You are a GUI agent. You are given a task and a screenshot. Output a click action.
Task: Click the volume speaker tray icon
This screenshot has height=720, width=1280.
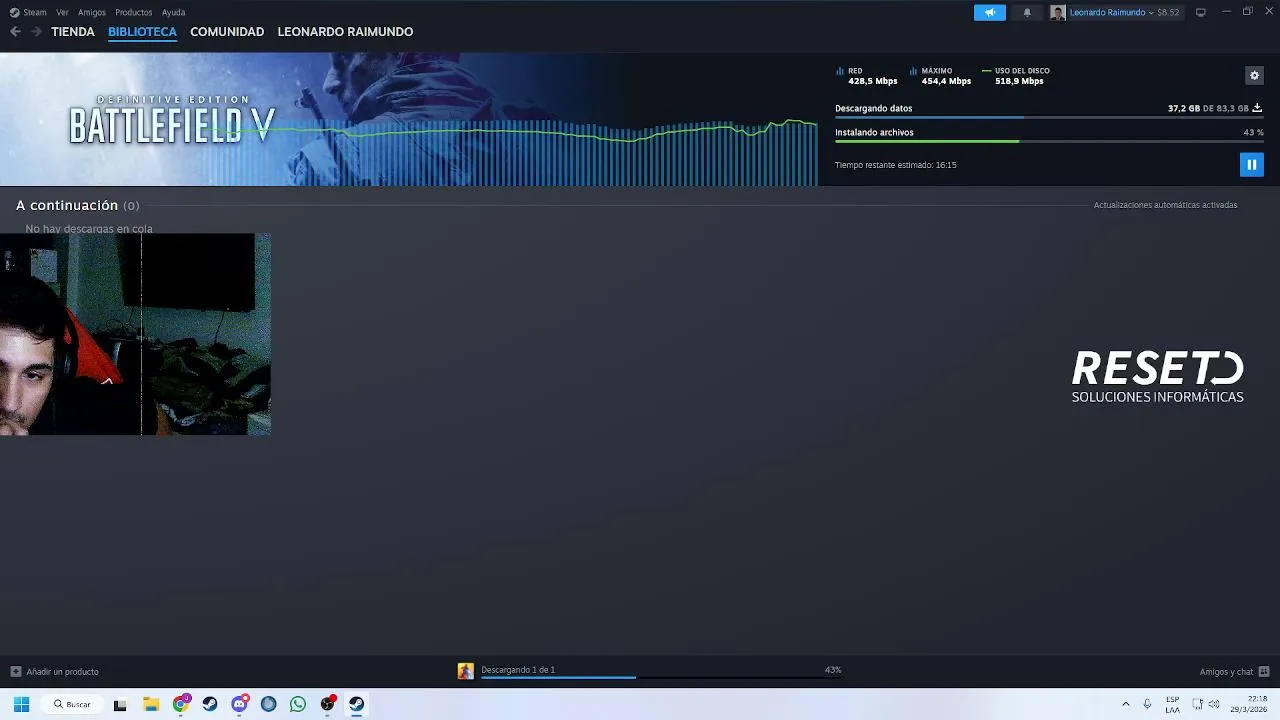point(1214,704)
